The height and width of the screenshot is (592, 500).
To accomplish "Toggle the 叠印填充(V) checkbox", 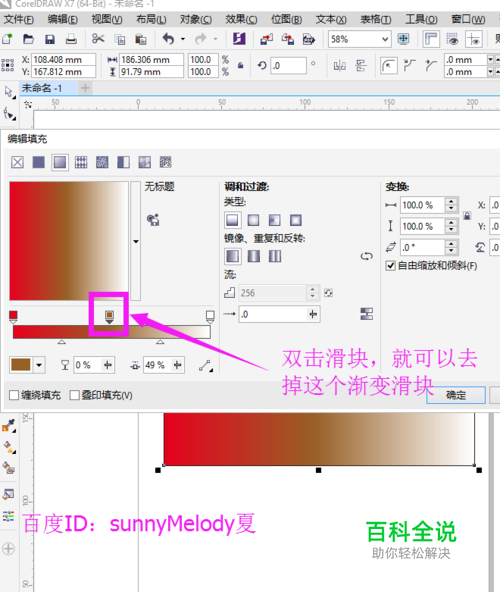I will click(75, 395).
